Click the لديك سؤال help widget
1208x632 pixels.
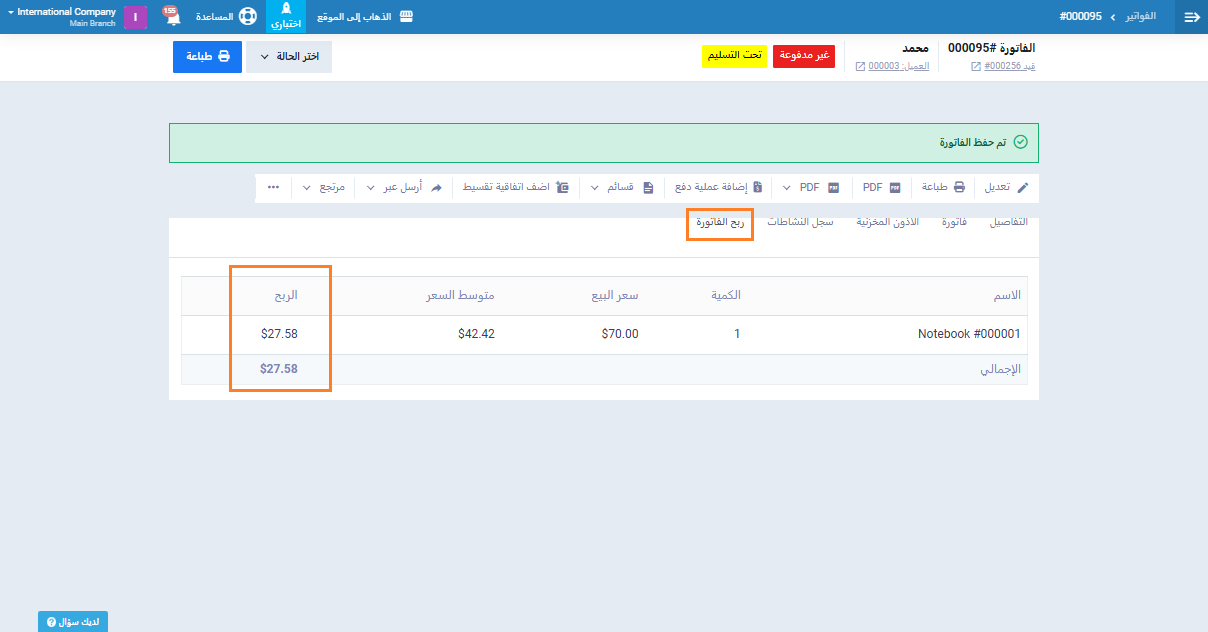73,622
